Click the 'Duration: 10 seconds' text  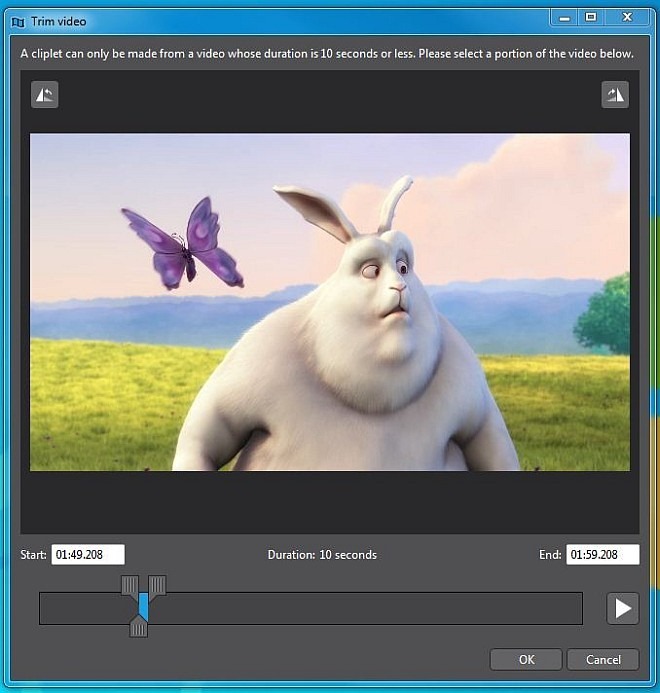tap(322, 555)
